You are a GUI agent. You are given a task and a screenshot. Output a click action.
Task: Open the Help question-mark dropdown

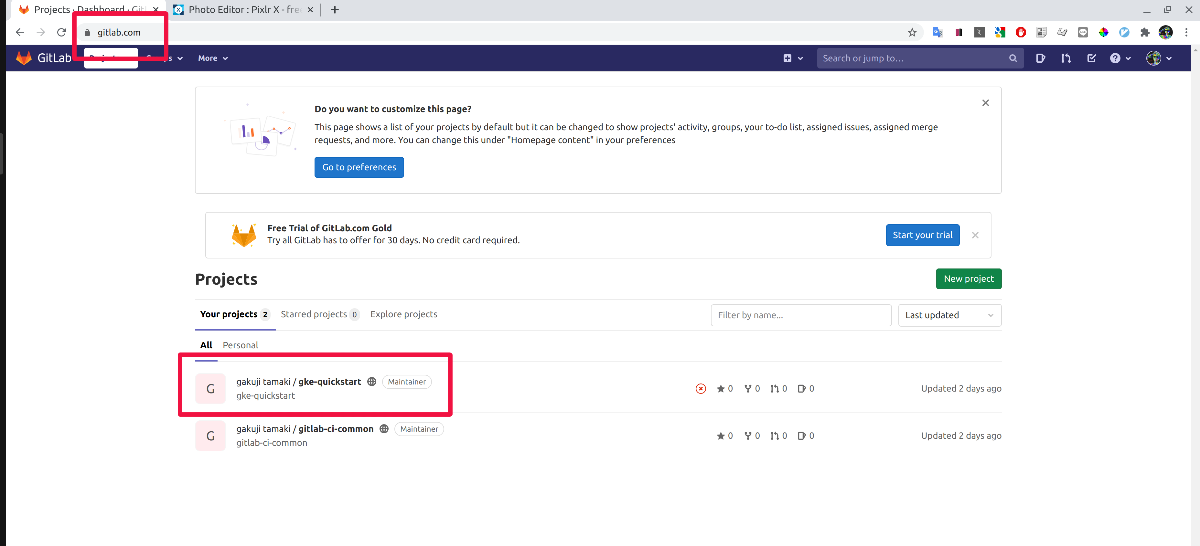pyautogui.click(x=1120, y=58)
